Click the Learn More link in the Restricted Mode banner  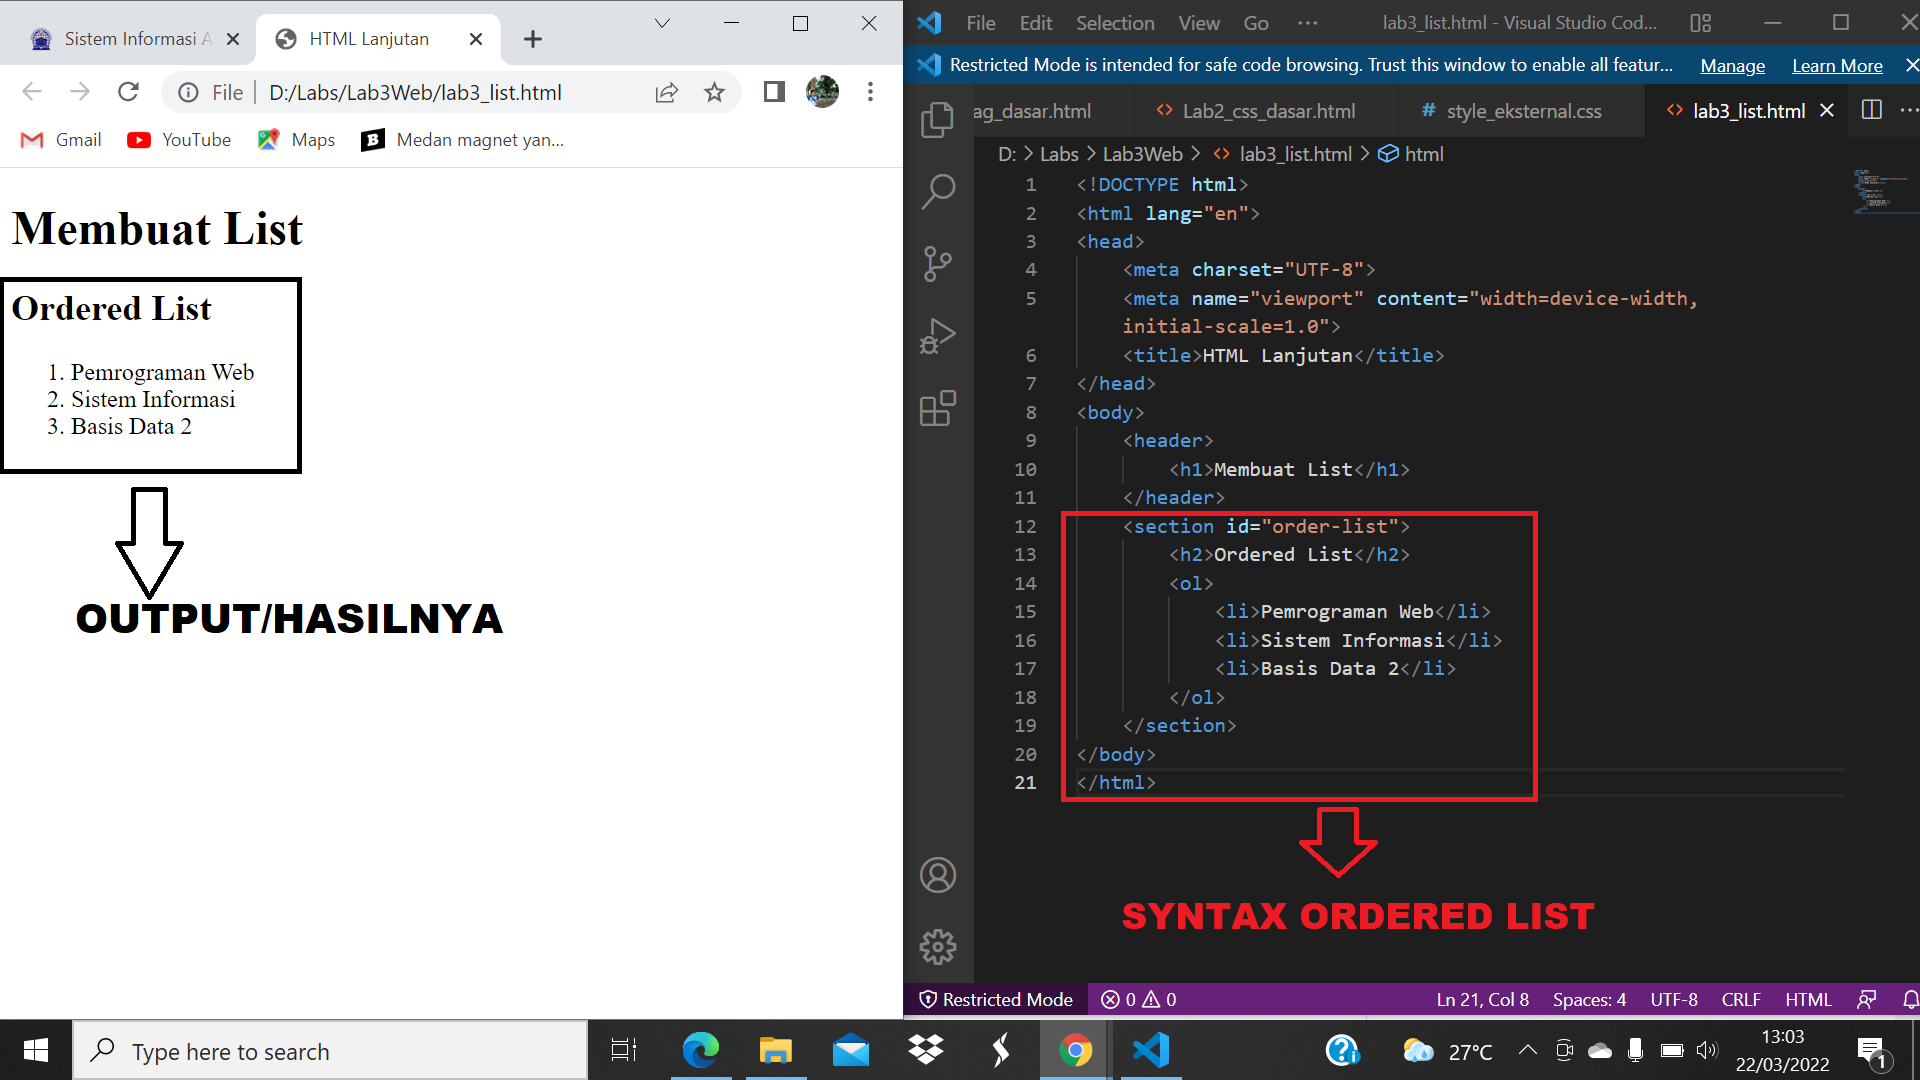(x=1837, y=65)
